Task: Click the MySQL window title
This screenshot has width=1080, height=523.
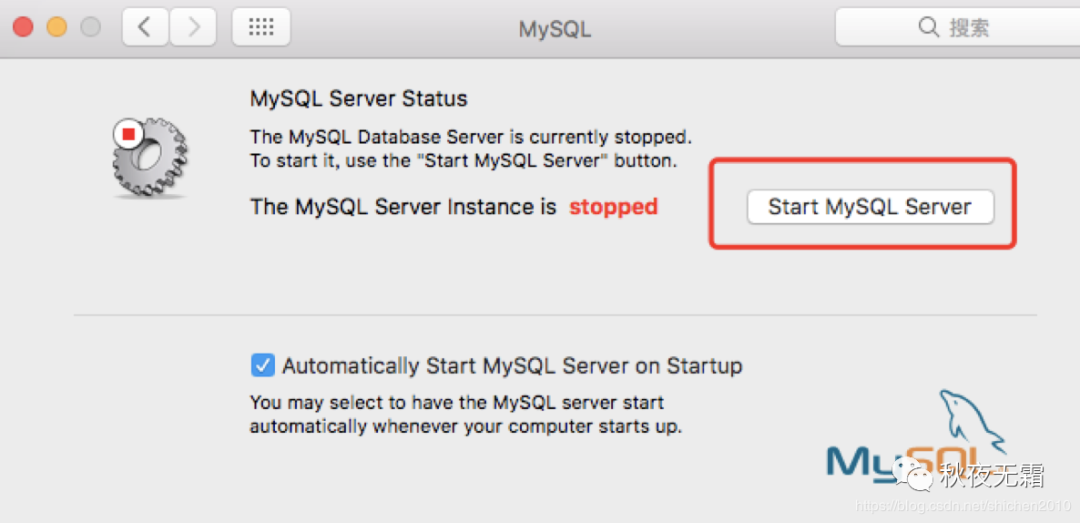Action: point(554,29)
